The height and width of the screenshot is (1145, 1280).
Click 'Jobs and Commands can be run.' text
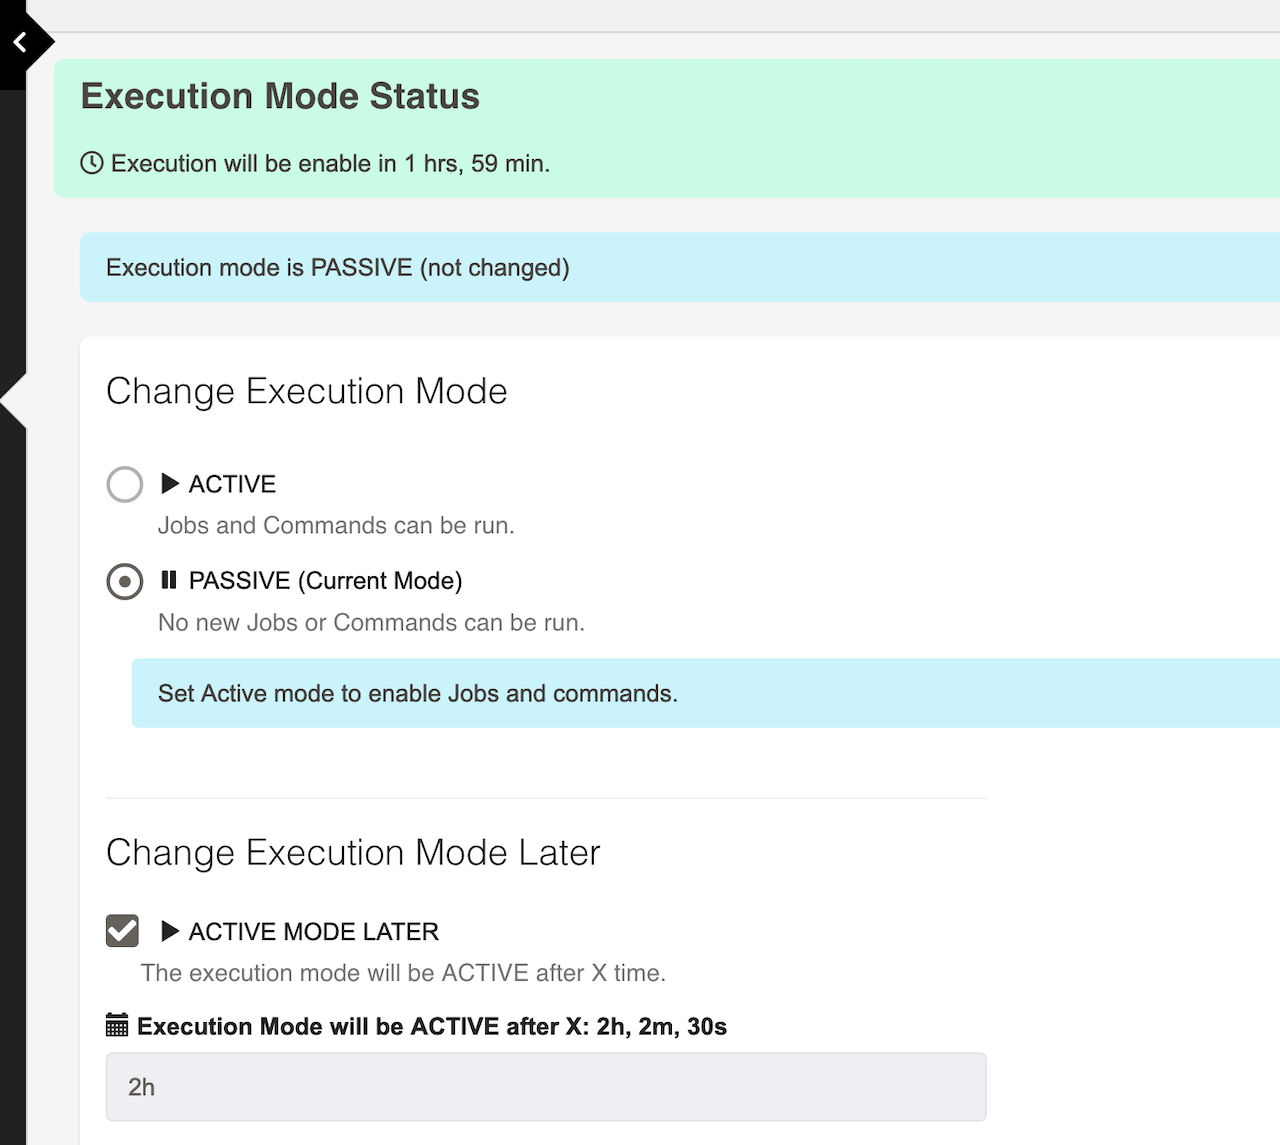point(336,526)
